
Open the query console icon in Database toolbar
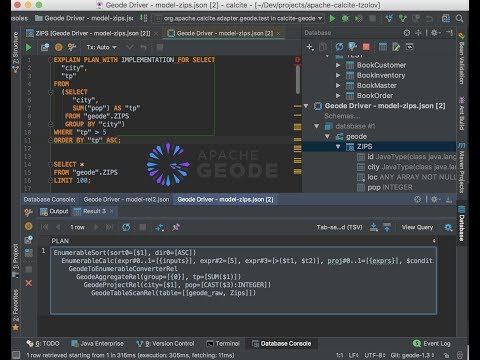point(409,47)
